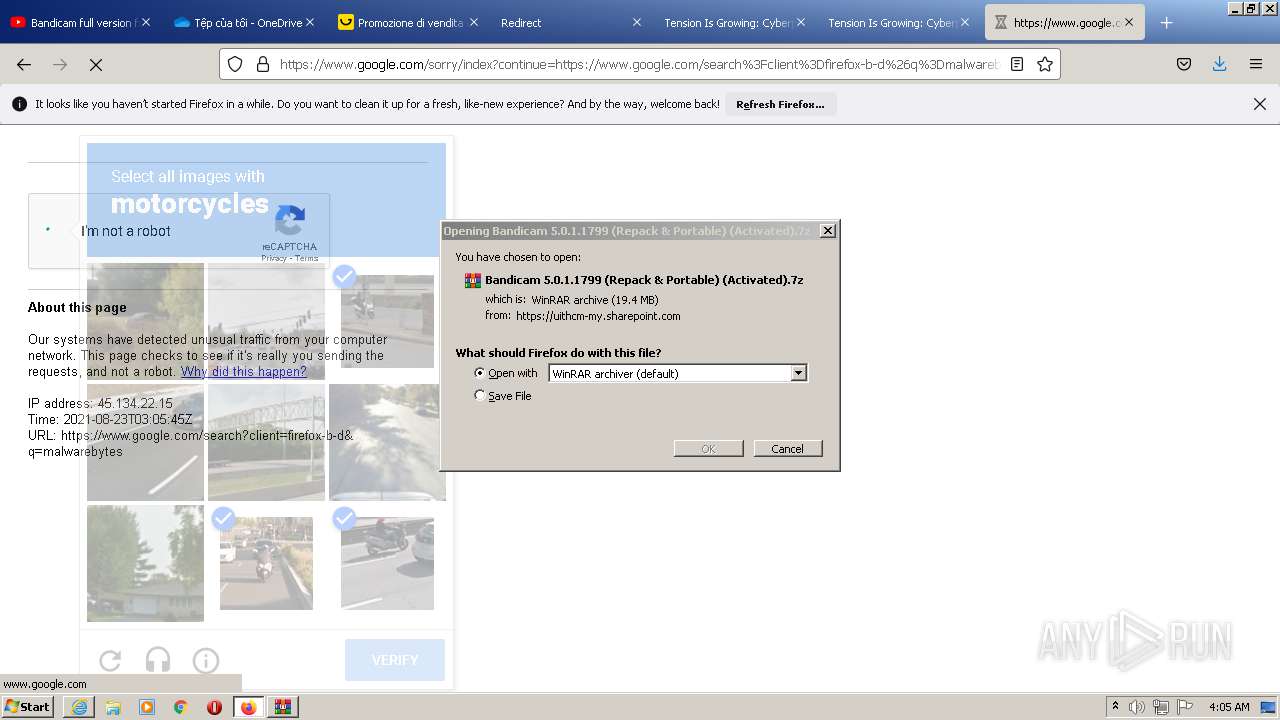Select the top-left captcha image tile

tap(145, 321)
